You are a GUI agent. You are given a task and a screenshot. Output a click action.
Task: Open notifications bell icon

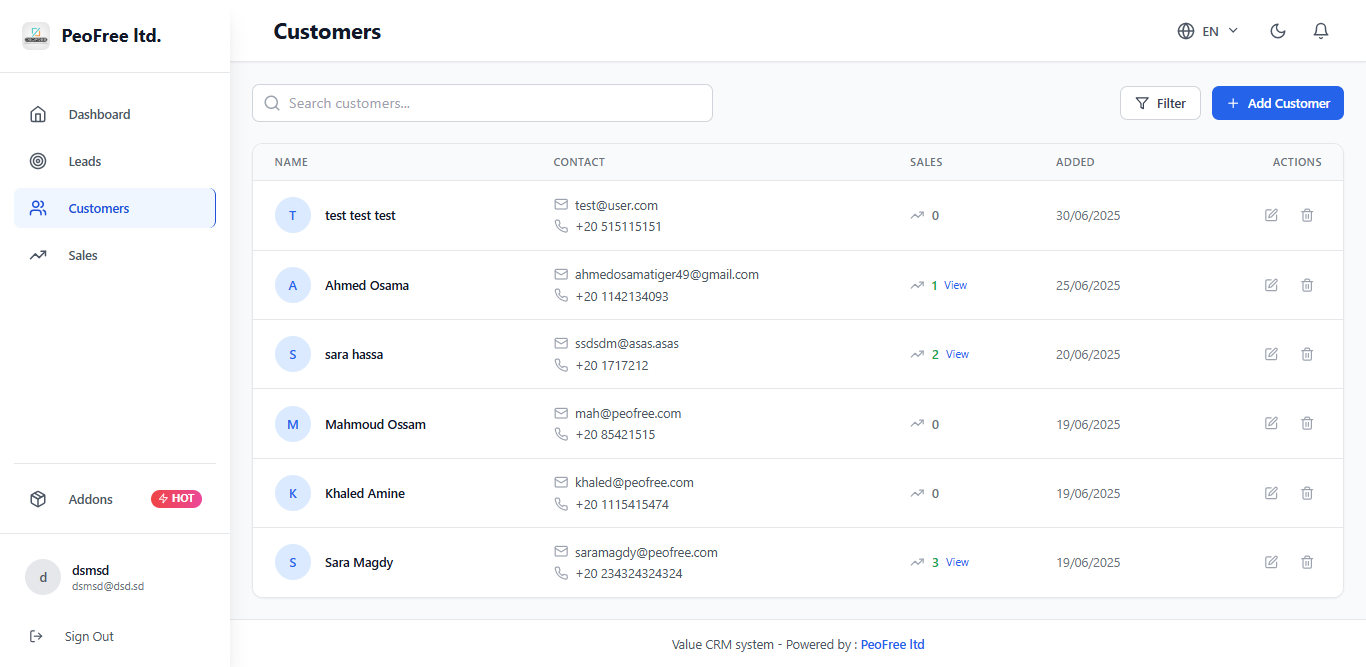1321,31
